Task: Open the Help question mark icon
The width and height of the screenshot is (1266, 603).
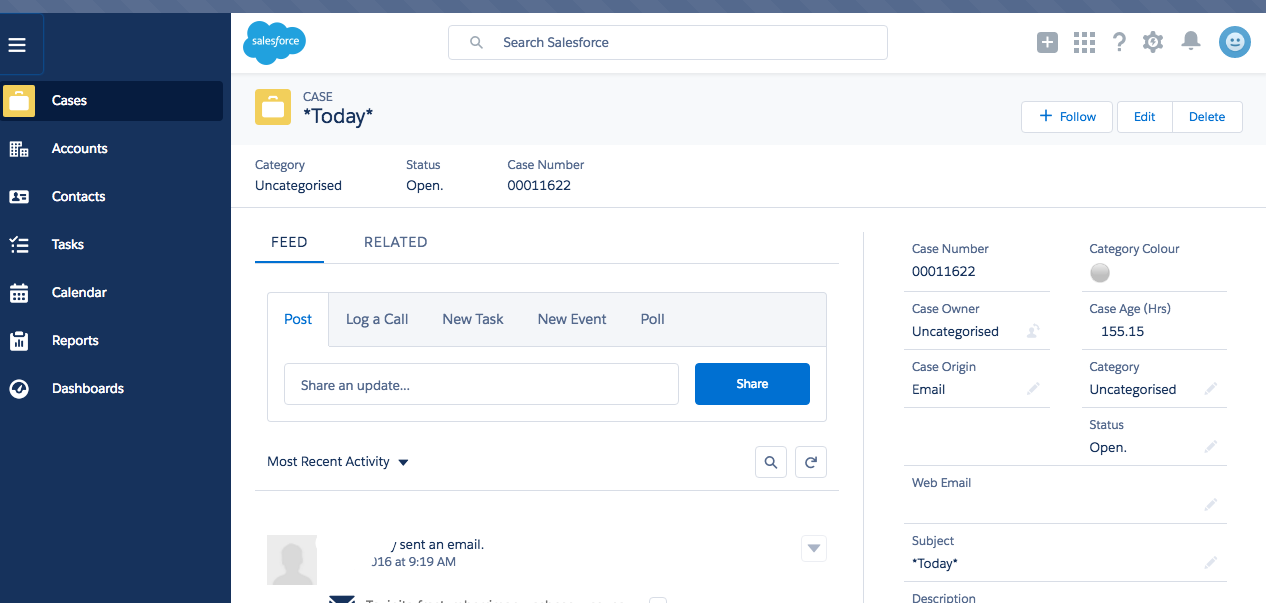Action: click(x=1119, y=42)
